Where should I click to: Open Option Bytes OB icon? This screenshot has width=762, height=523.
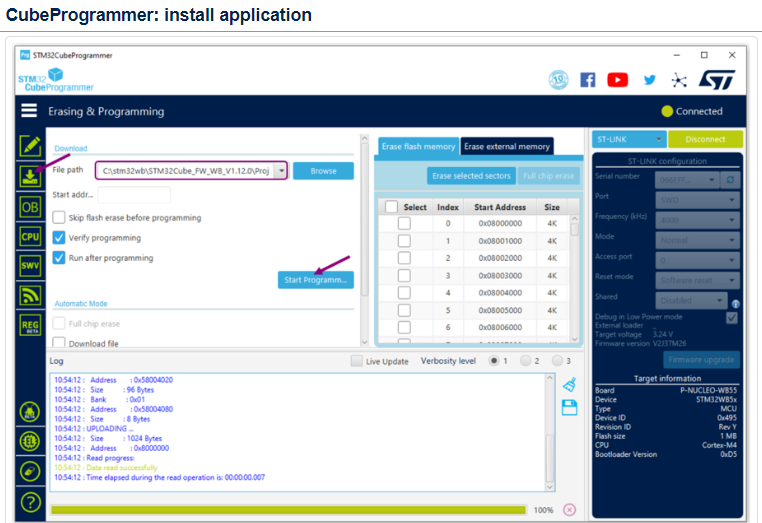coord(30,208)
